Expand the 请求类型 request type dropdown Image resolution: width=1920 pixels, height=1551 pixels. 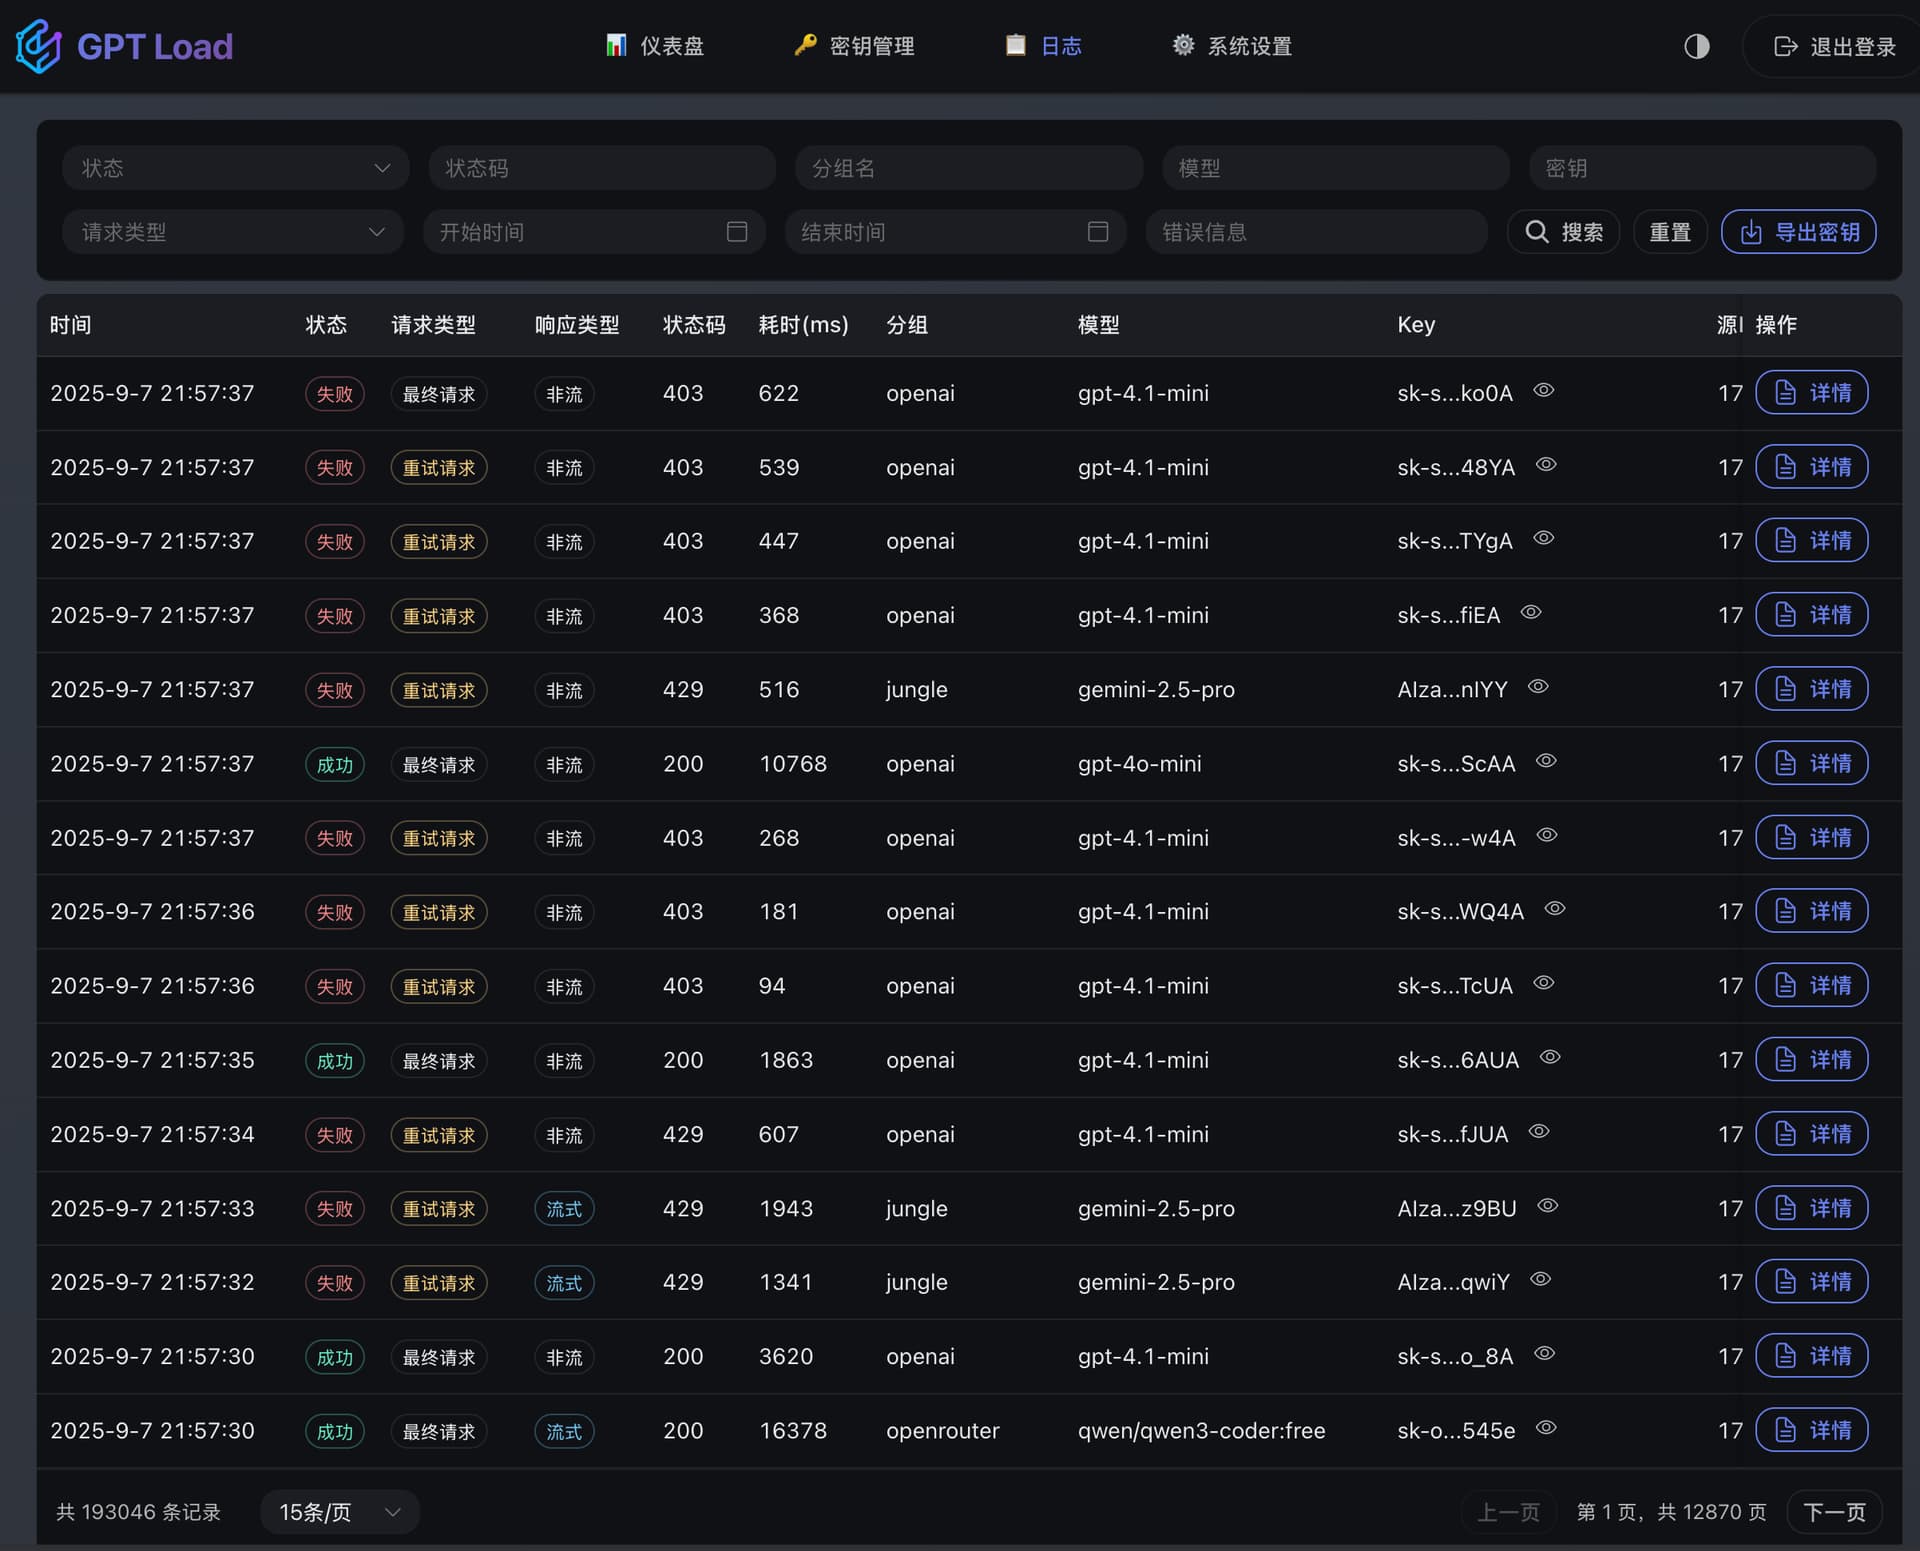[x=233, y=232]
